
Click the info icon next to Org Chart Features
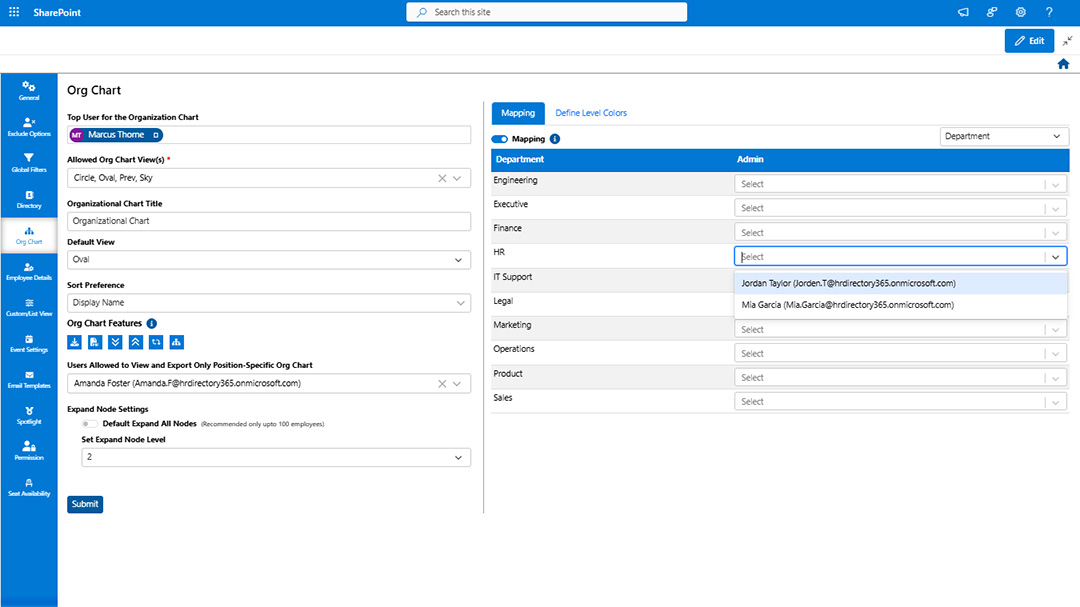(151, 323)
